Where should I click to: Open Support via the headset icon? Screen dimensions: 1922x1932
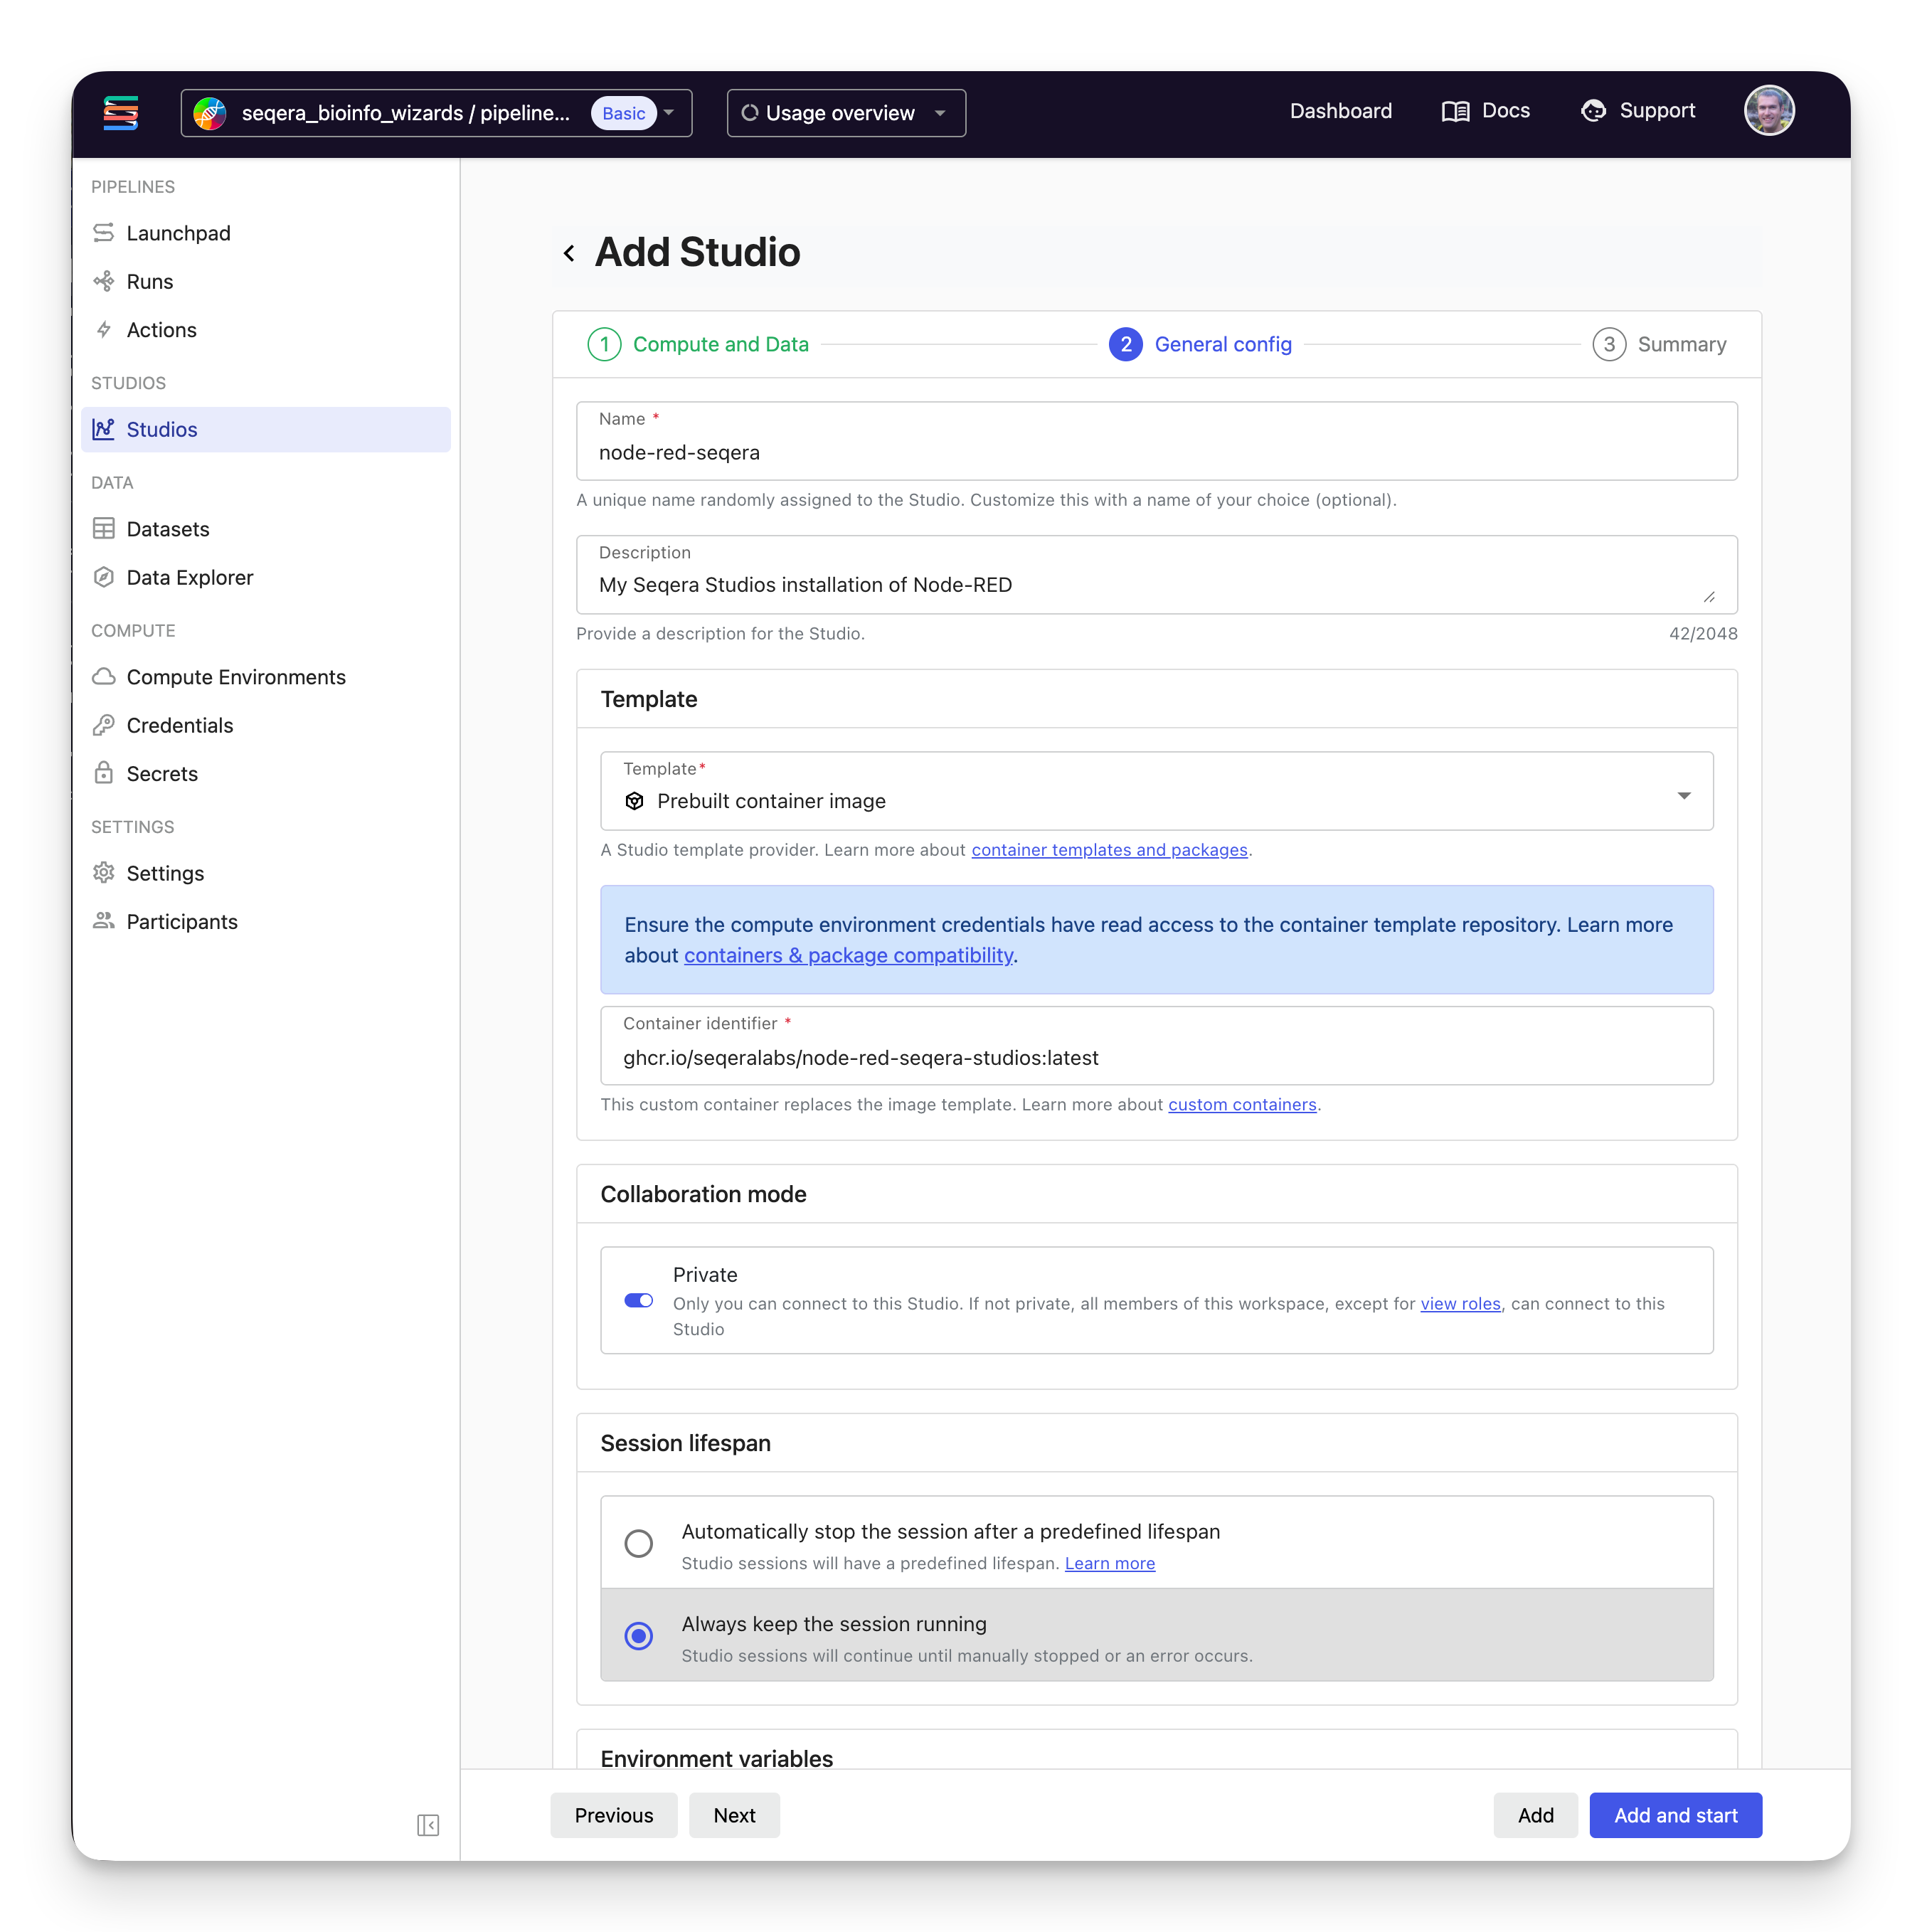[x=1593, y=111]
